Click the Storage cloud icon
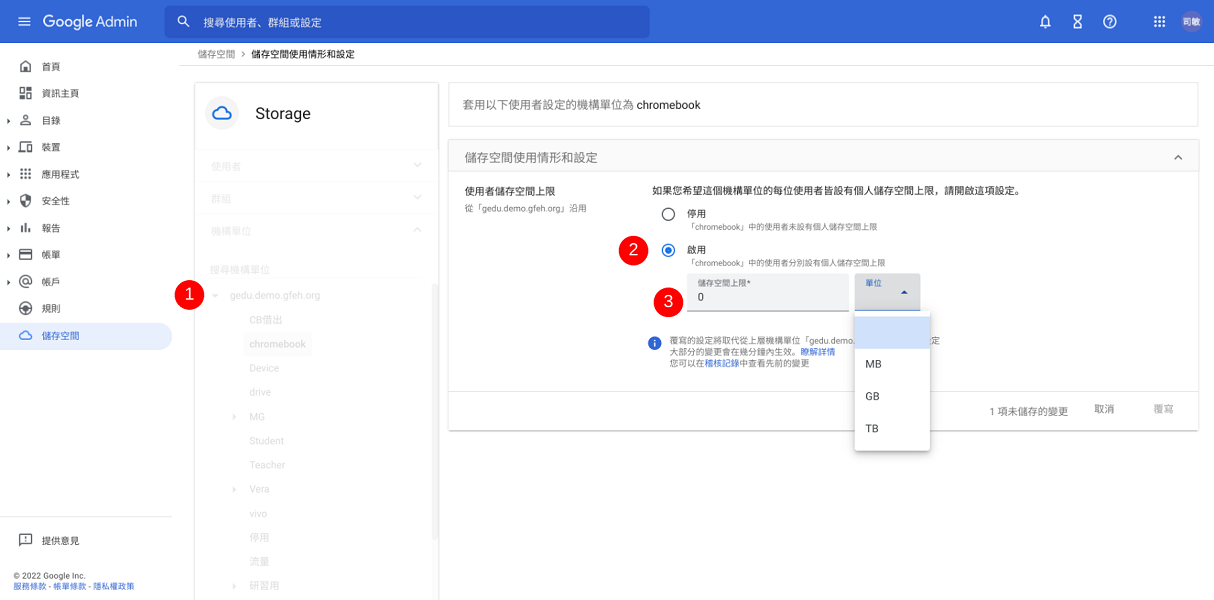 tap(222, 113)
